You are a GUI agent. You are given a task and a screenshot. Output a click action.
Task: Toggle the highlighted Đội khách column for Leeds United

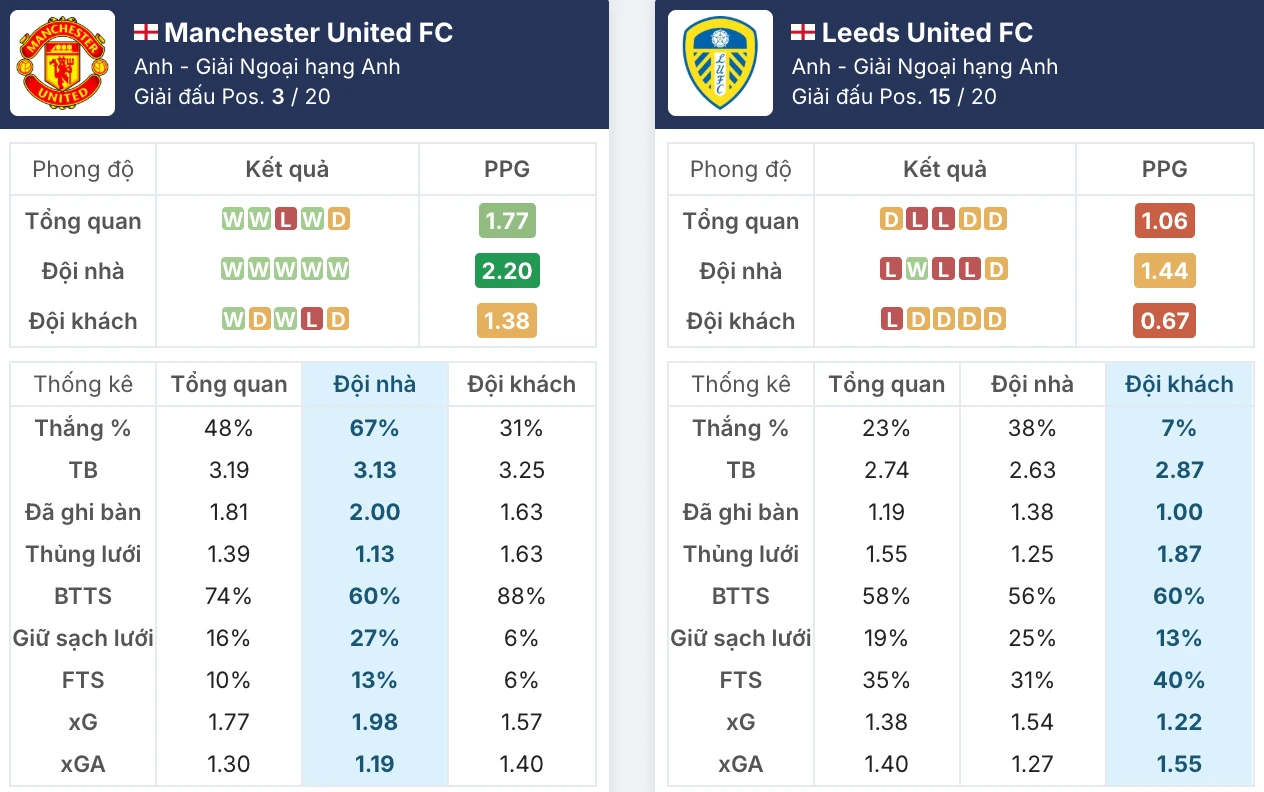pos(1179,384)
